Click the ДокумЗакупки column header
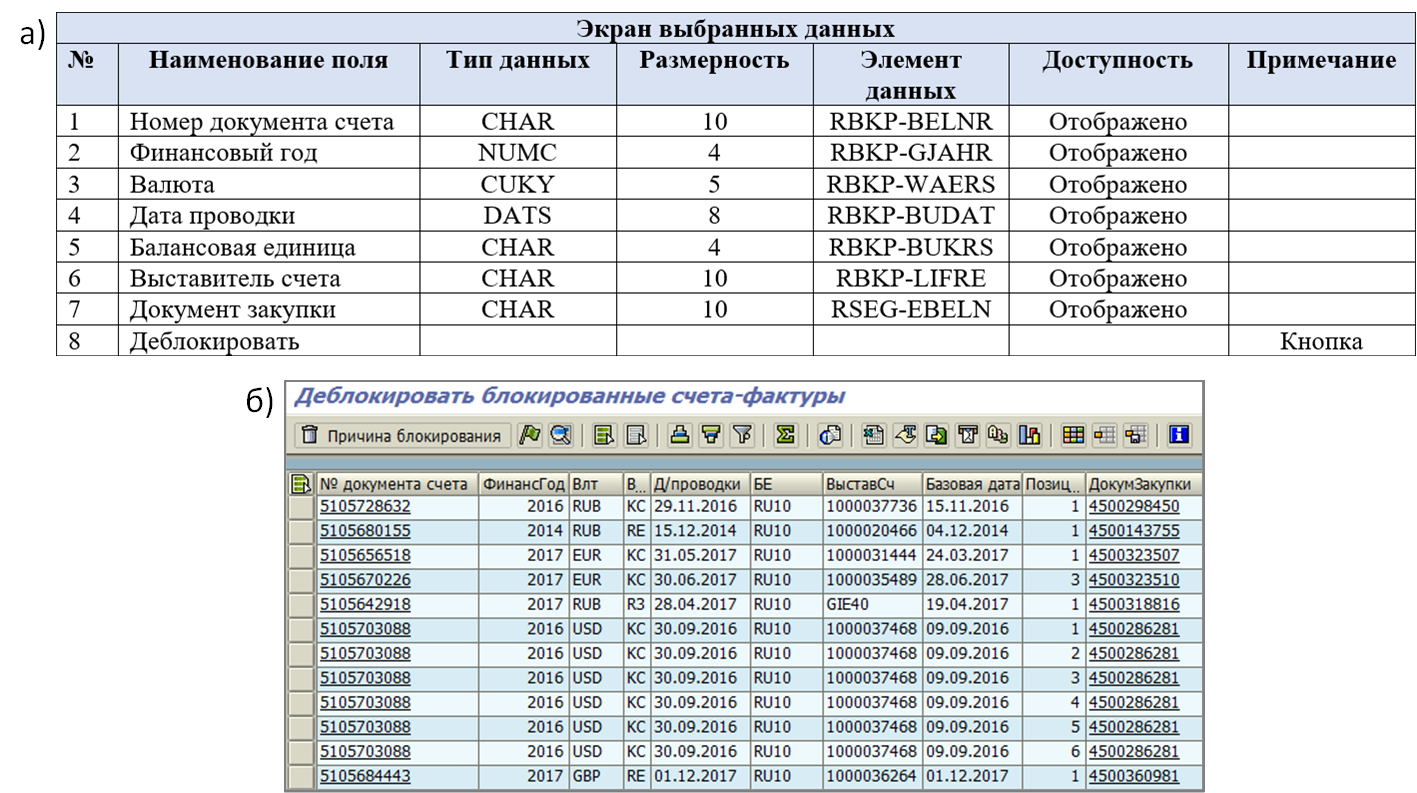The height and width of the screenshot is (793, 1417). pyautogui.click(x=1144, y=484)
